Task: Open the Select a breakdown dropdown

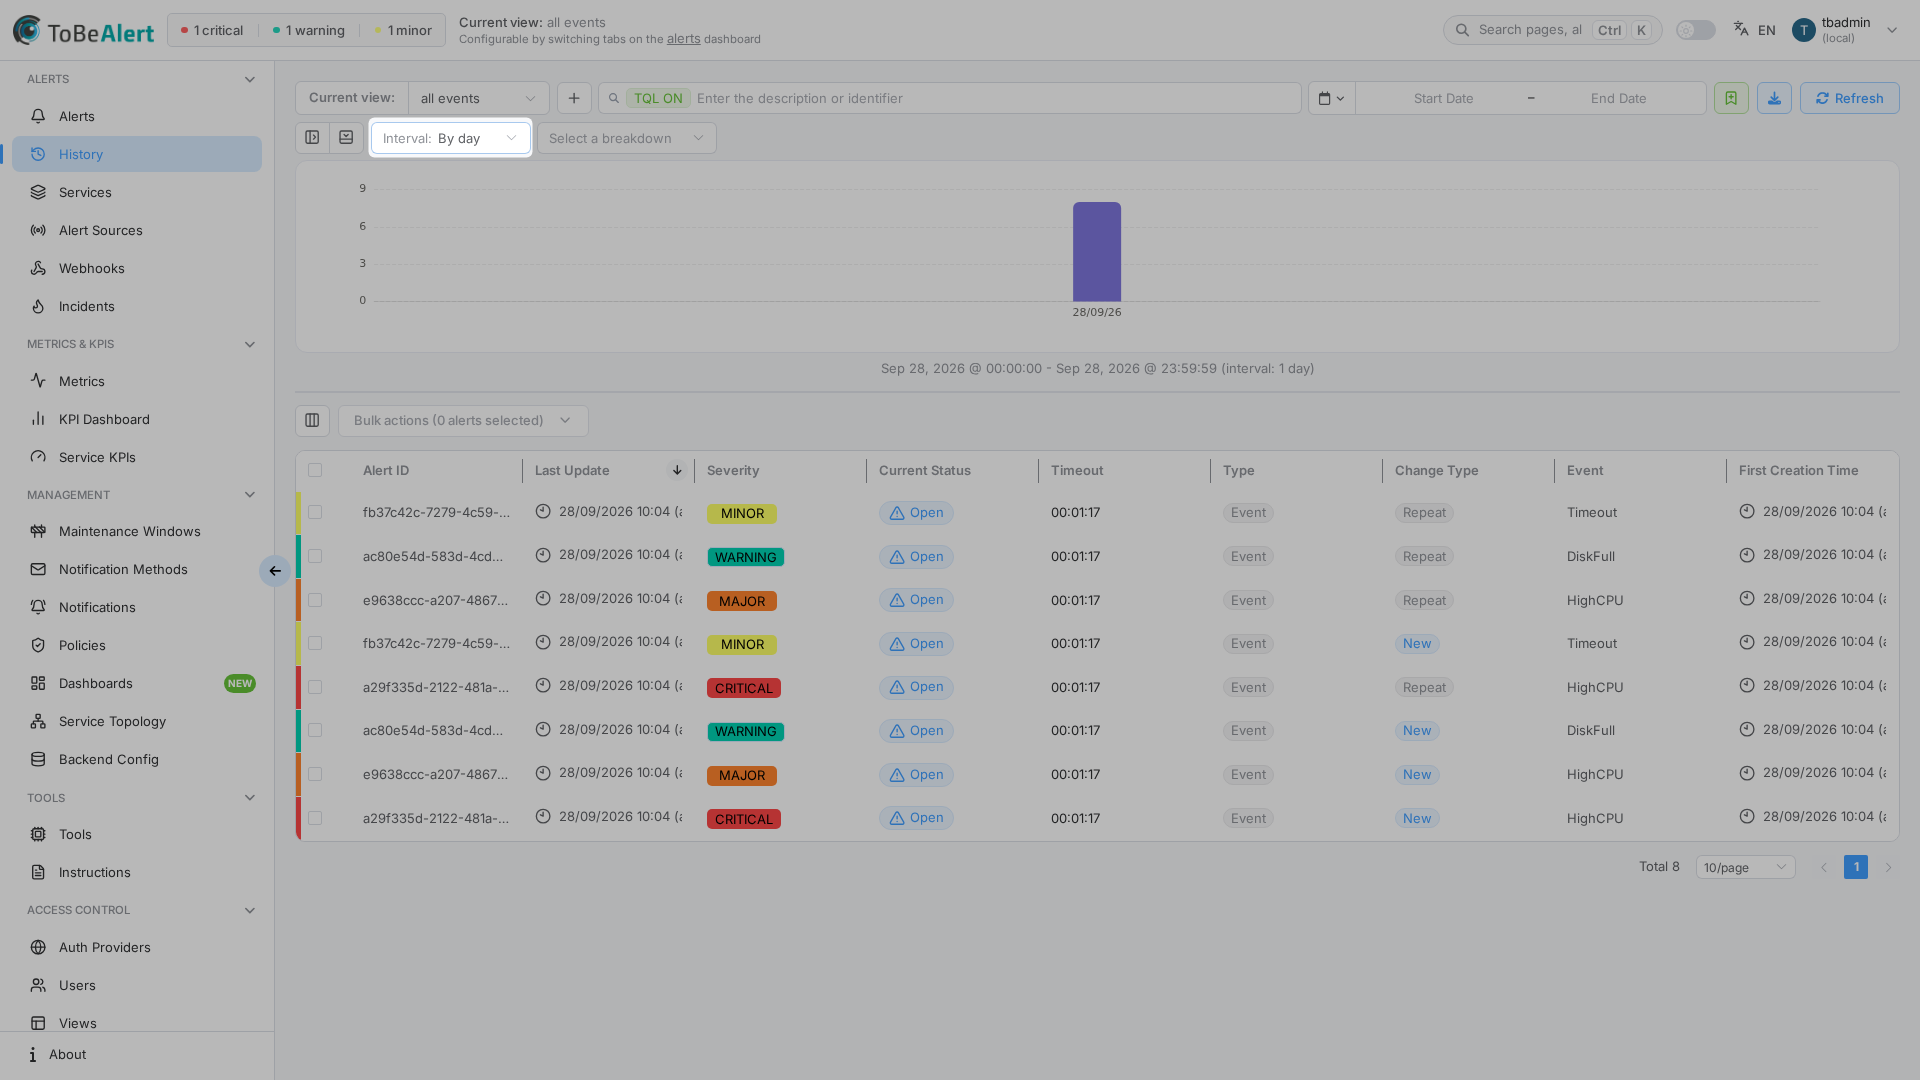Action: [627, 138]
